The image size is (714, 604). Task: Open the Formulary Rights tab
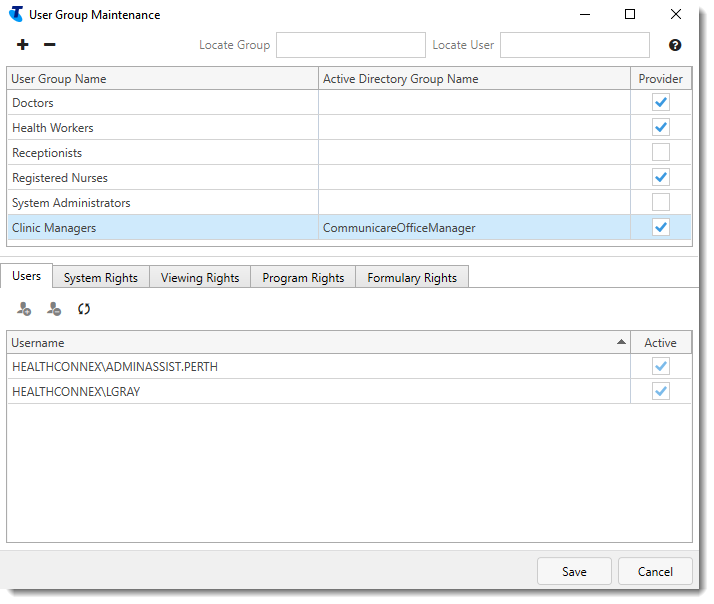click(x=412, y=277)
